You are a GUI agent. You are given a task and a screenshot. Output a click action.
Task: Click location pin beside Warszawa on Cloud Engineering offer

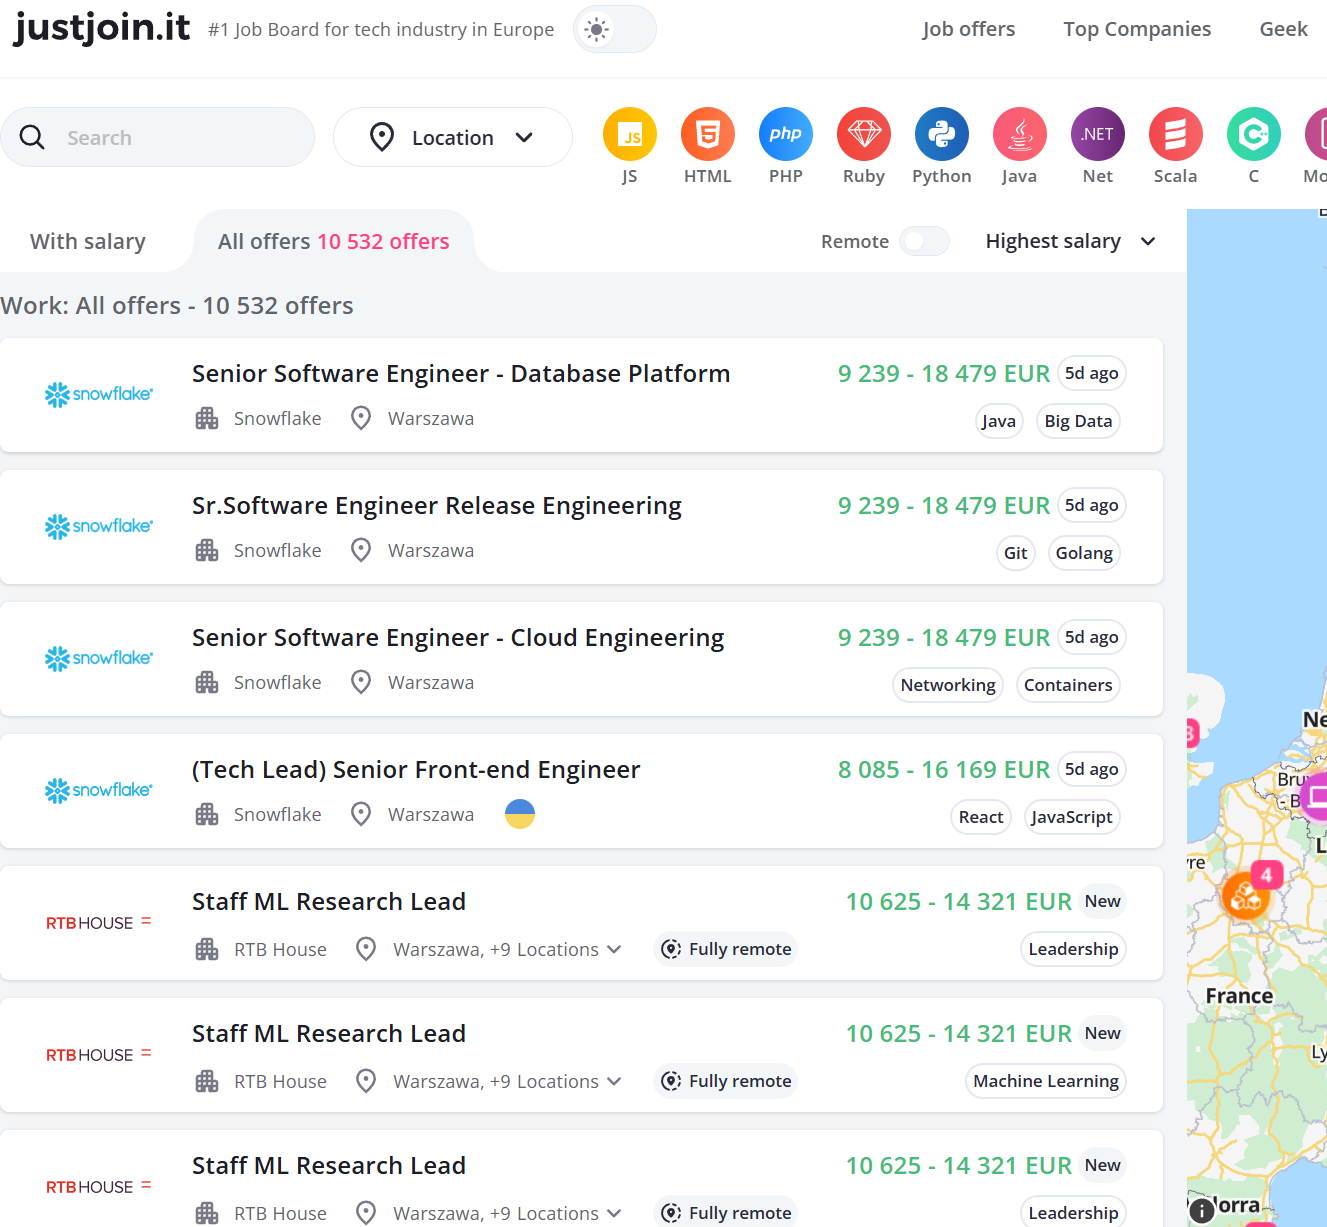361,682
